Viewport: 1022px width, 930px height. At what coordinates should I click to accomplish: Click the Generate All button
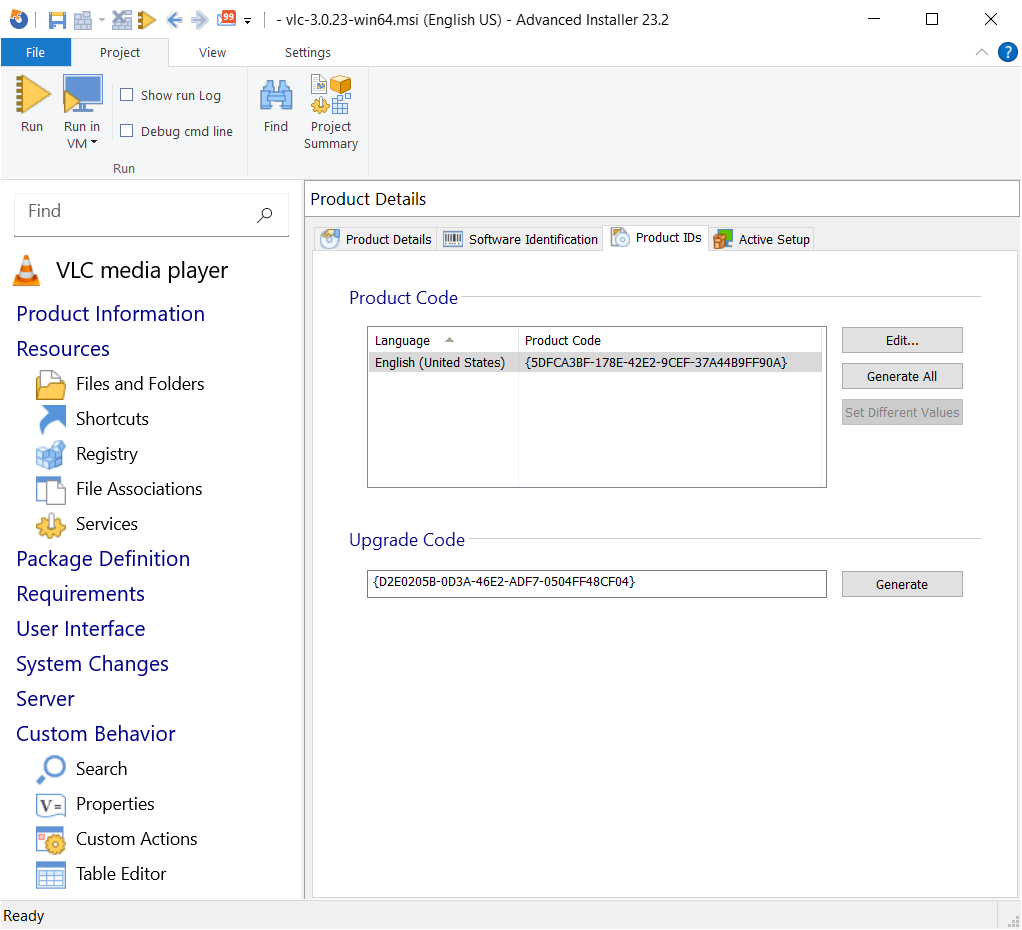point(901,376)
